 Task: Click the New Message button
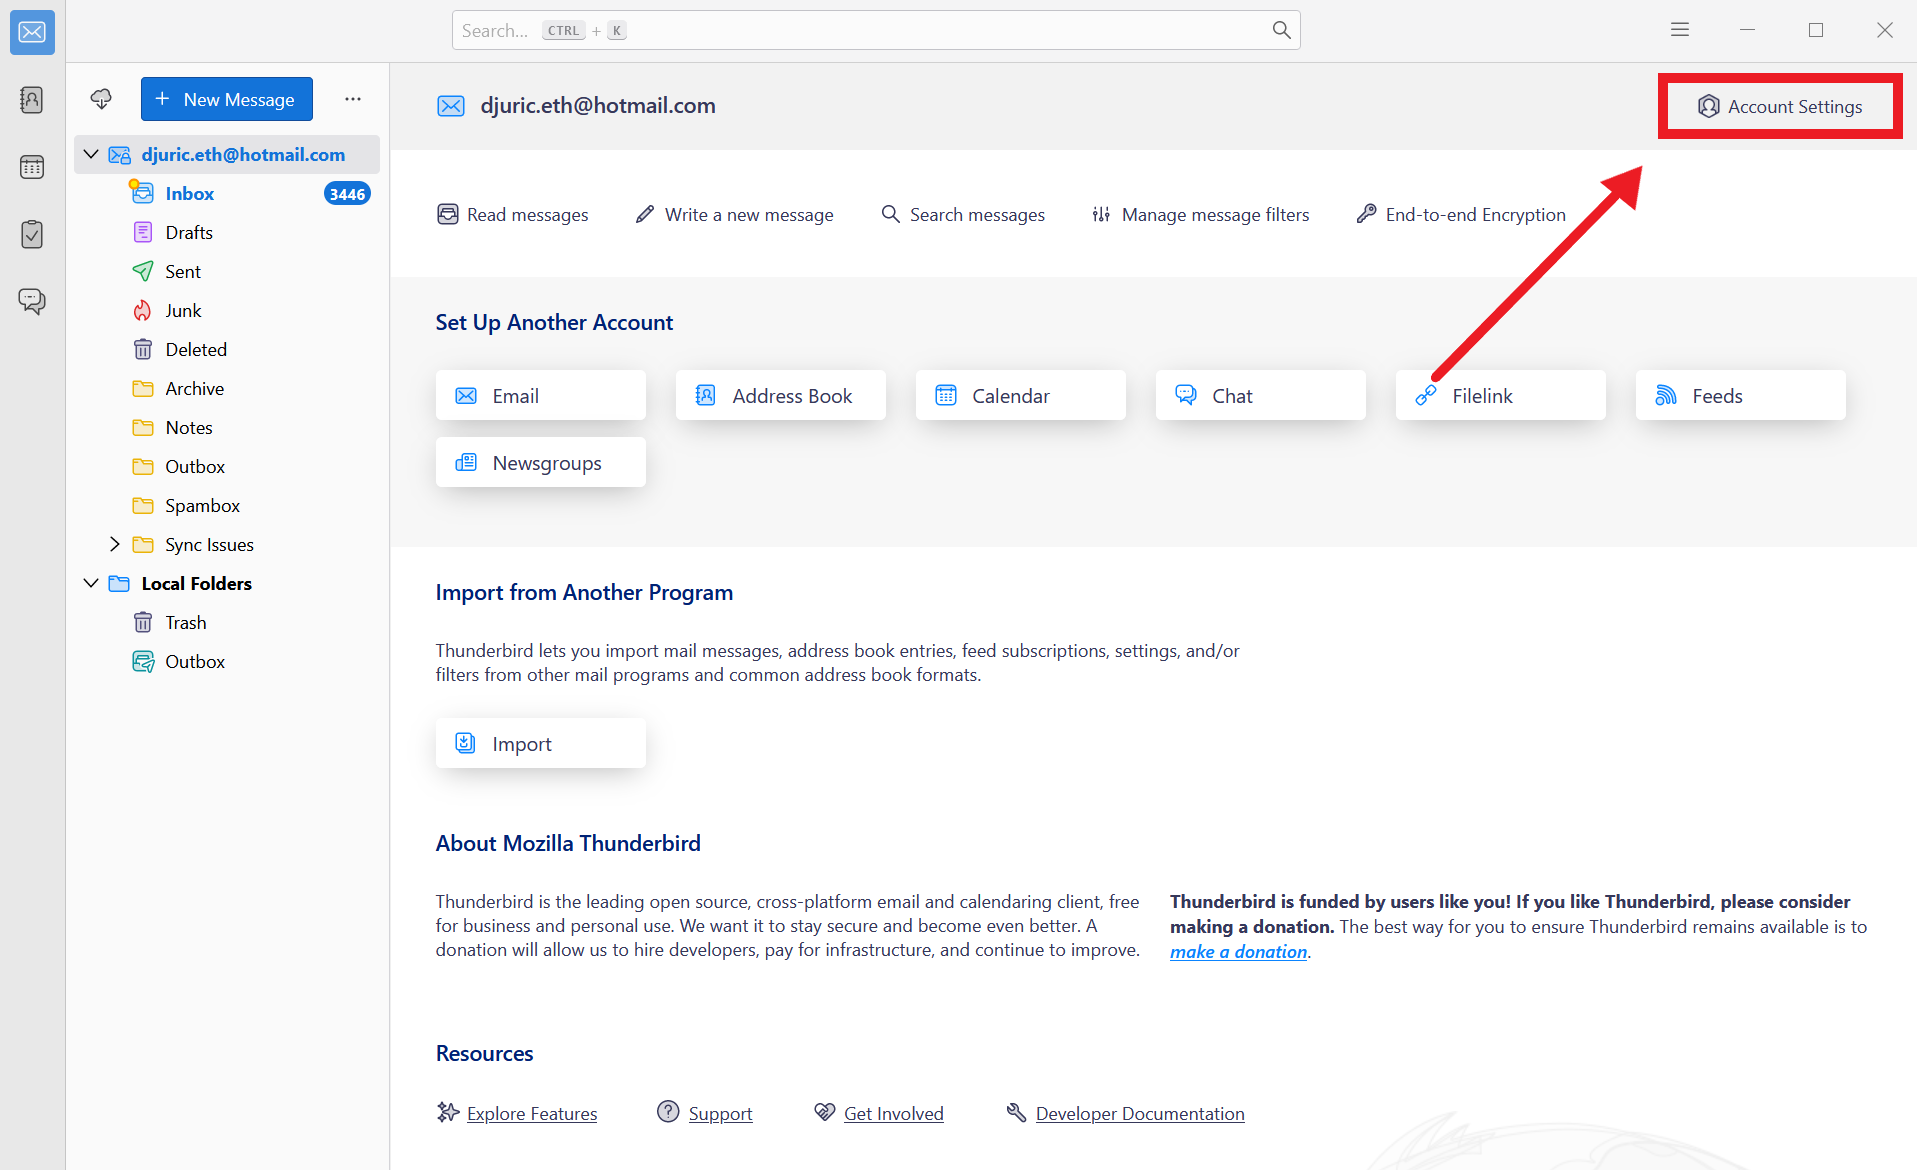pyautogui.click(x=227, y=99)
